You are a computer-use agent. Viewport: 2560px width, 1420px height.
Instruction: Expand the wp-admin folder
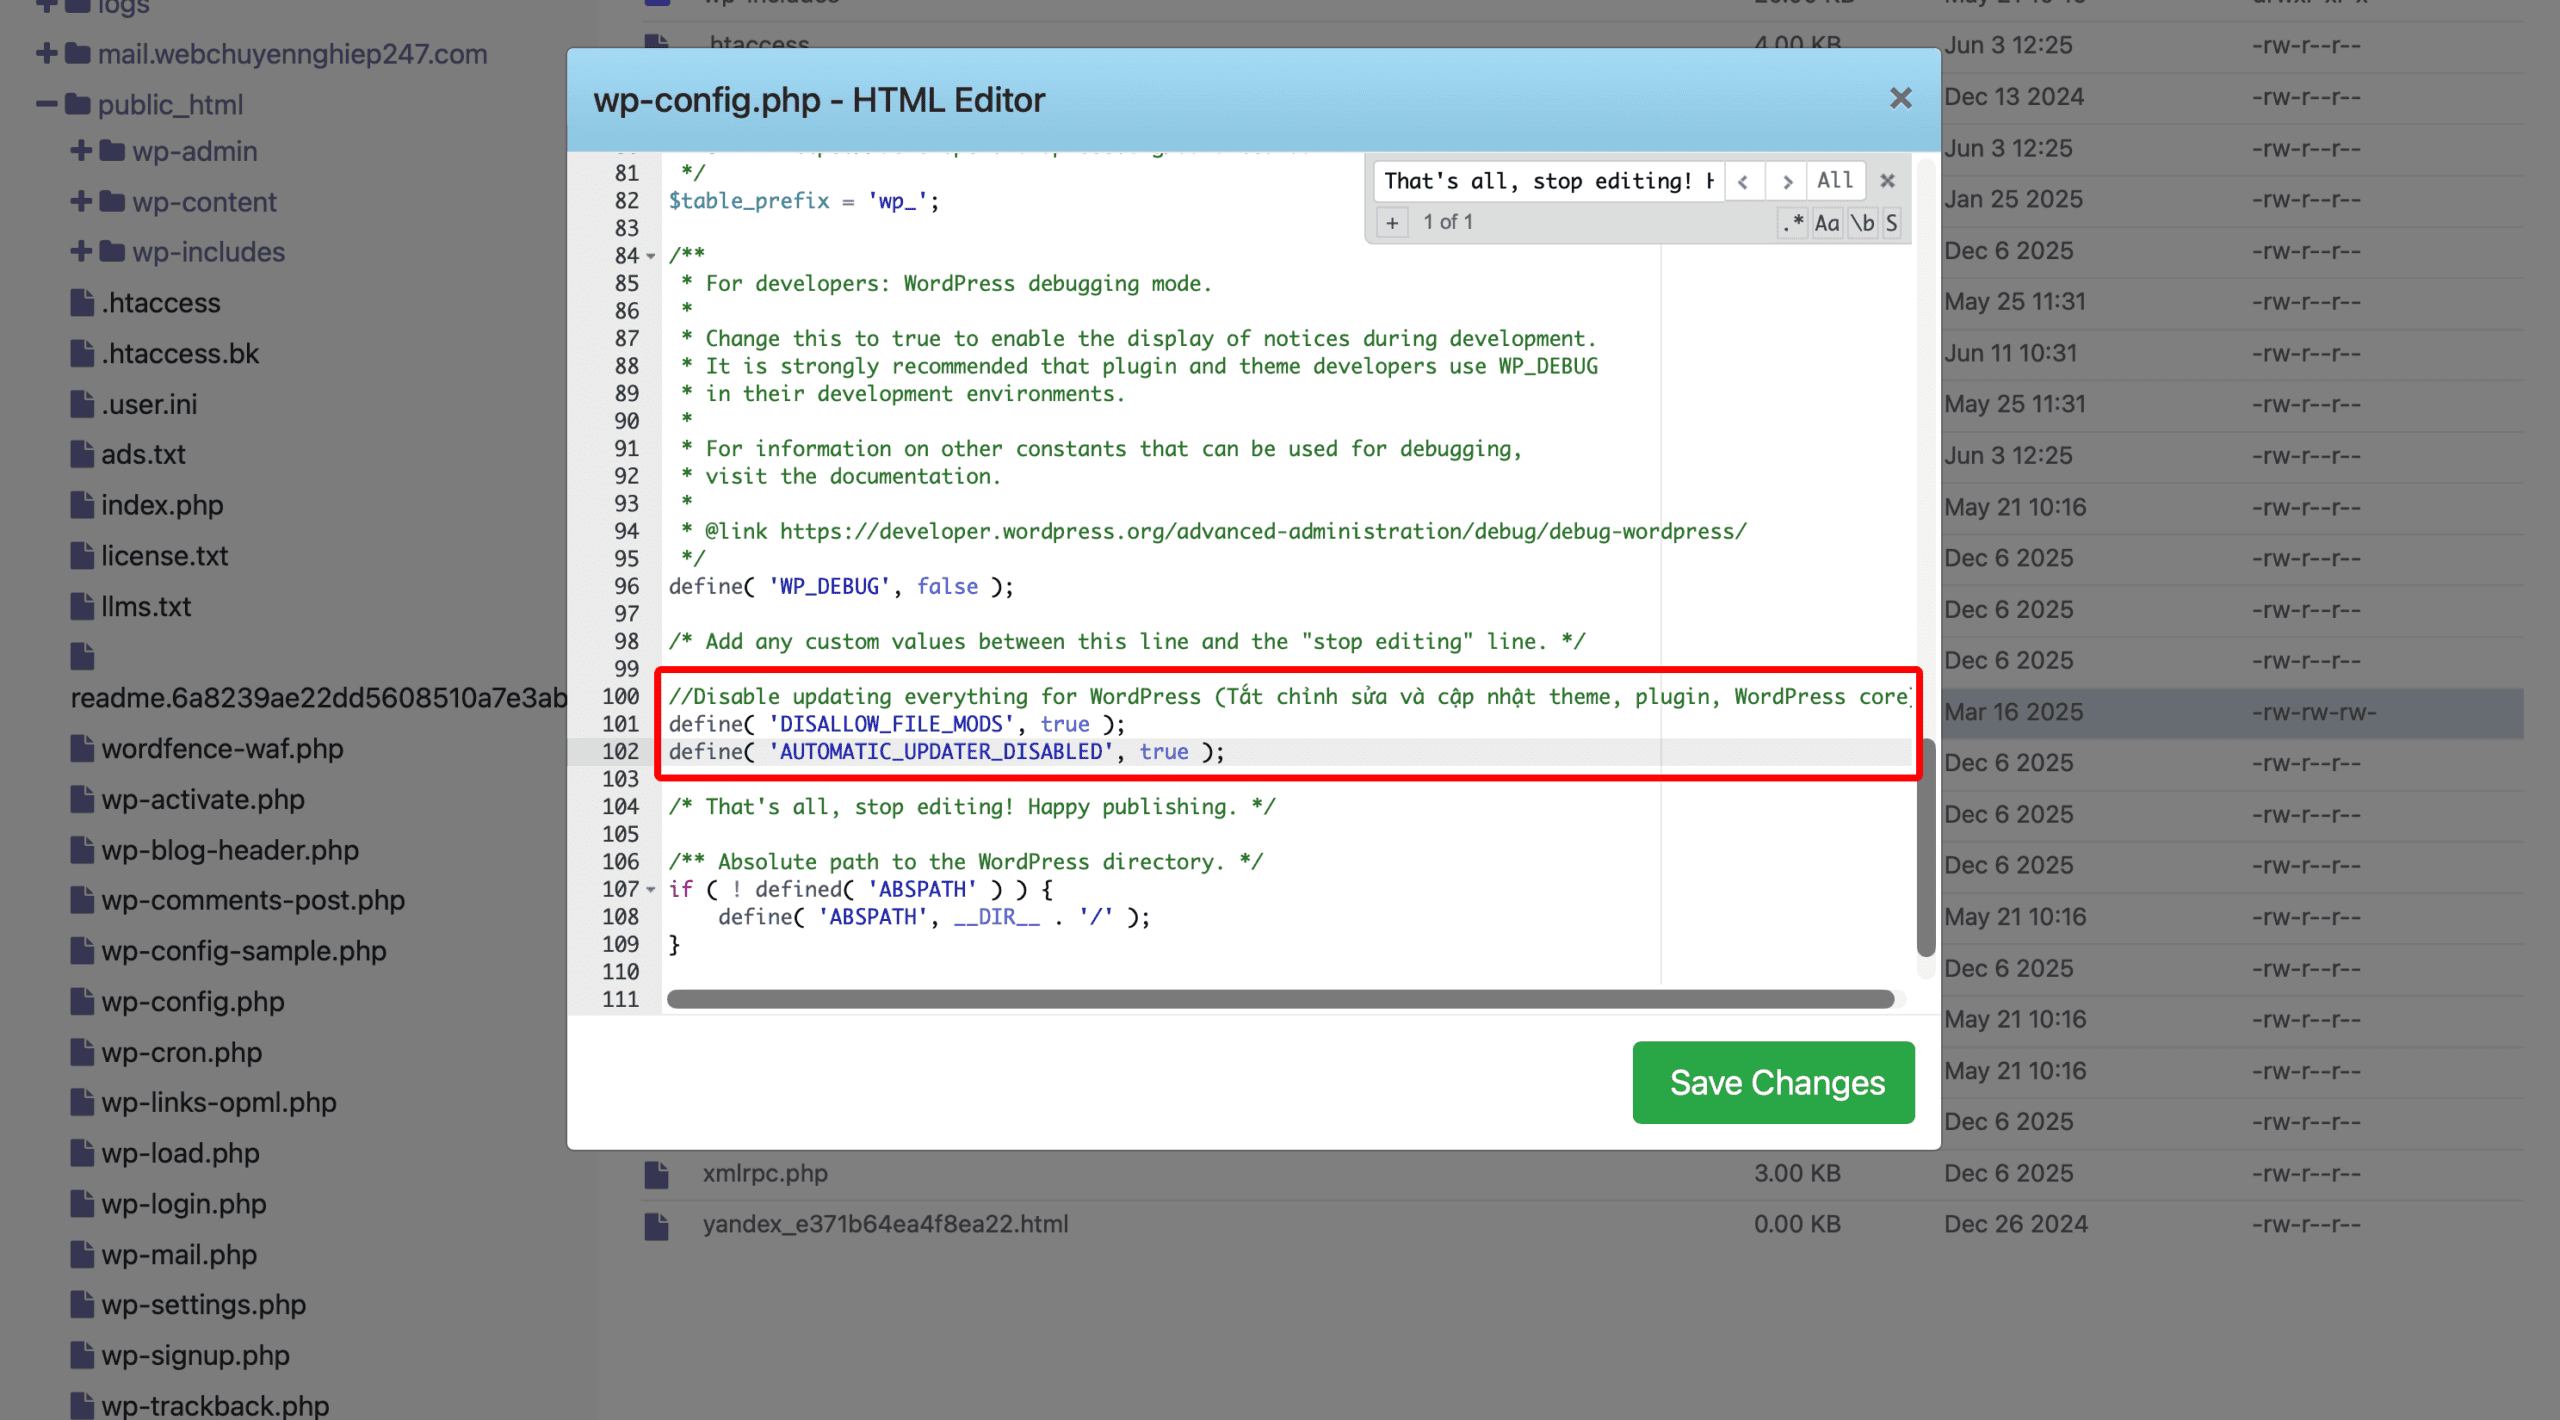point(81,151)
